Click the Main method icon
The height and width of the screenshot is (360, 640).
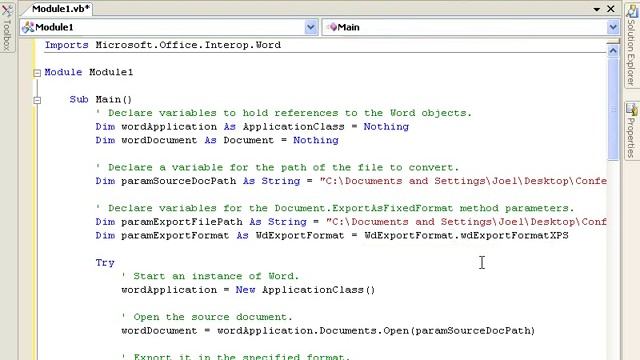(x=333, y=27)
